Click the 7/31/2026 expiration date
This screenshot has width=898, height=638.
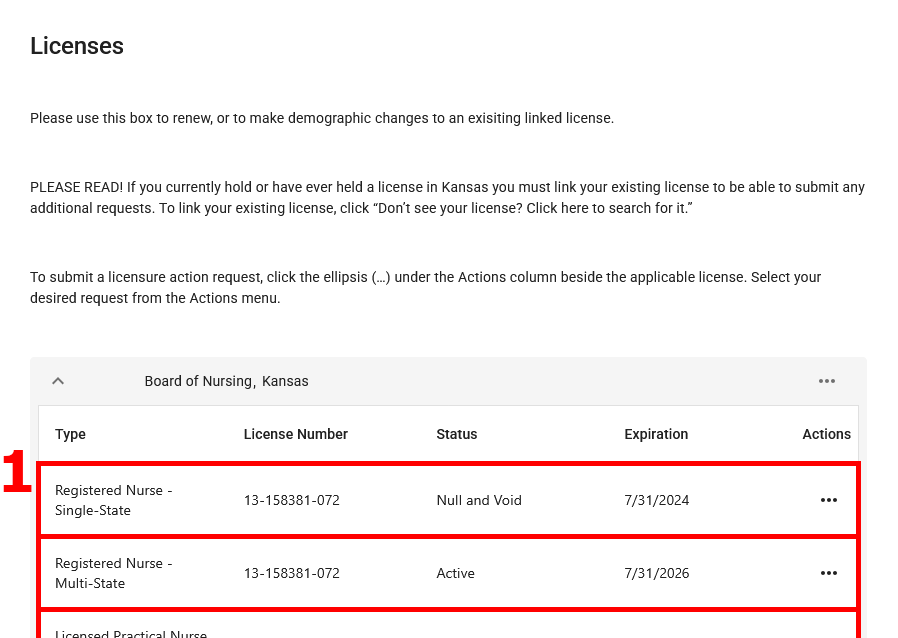click(656, 573)
